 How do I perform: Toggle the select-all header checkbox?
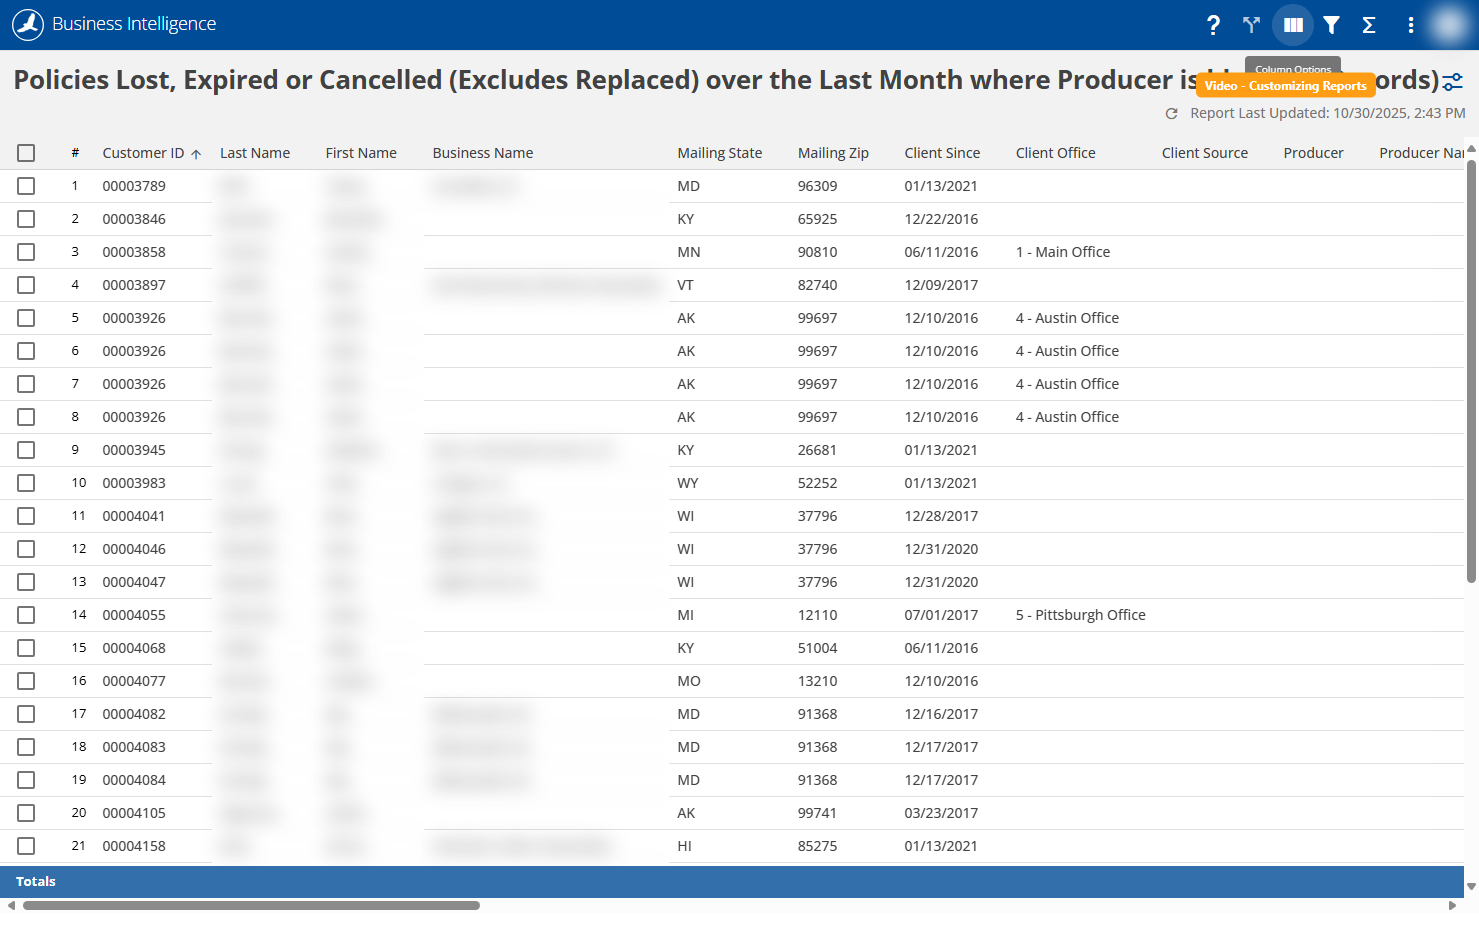tap(26, 153)
